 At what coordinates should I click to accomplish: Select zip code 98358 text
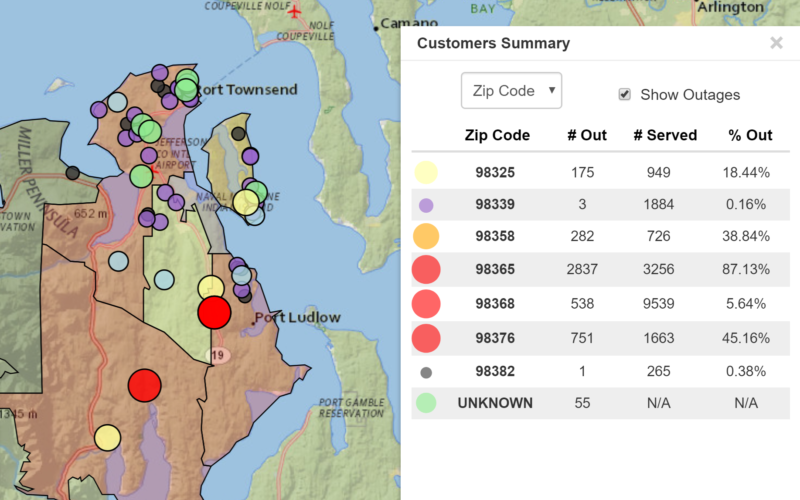495,236
